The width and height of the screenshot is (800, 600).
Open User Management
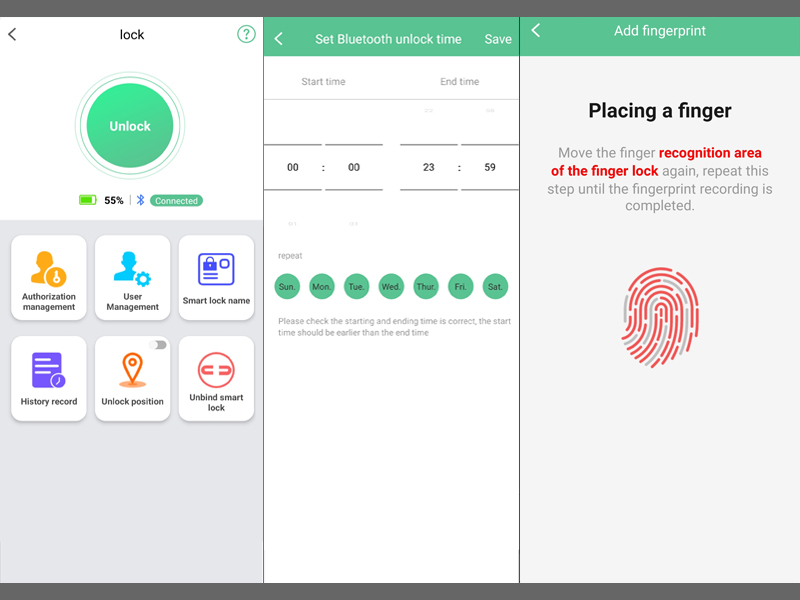pos(133,278)
